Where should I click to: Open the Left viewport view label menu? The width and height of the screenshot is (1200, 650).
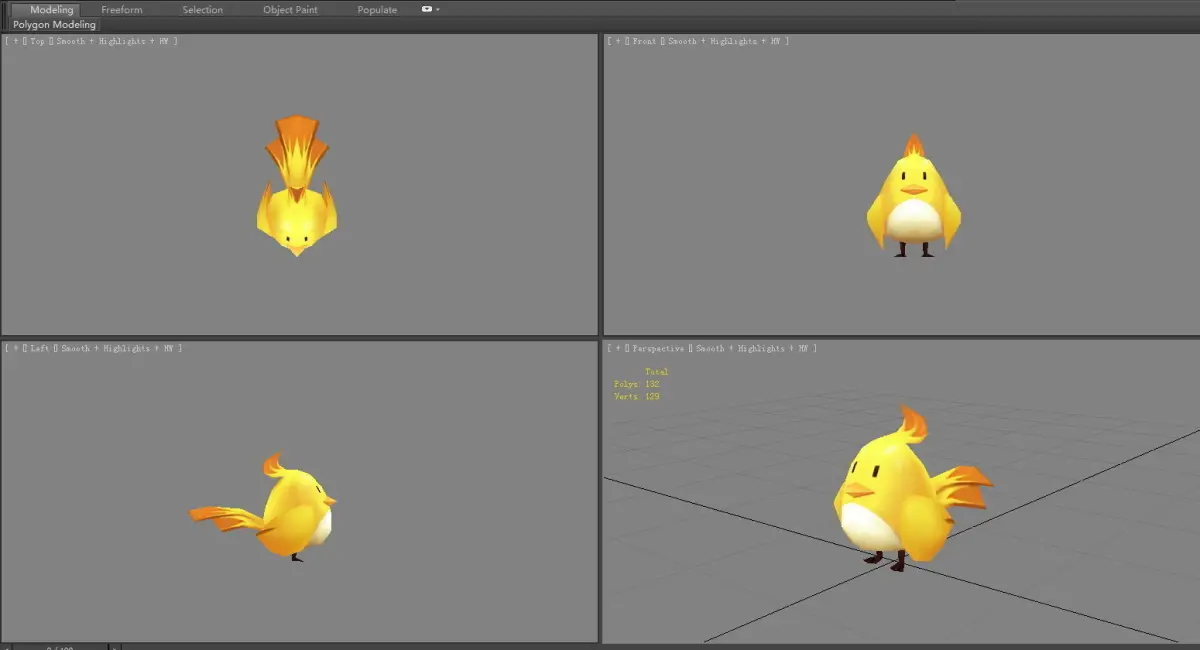(x=40, y=348)
